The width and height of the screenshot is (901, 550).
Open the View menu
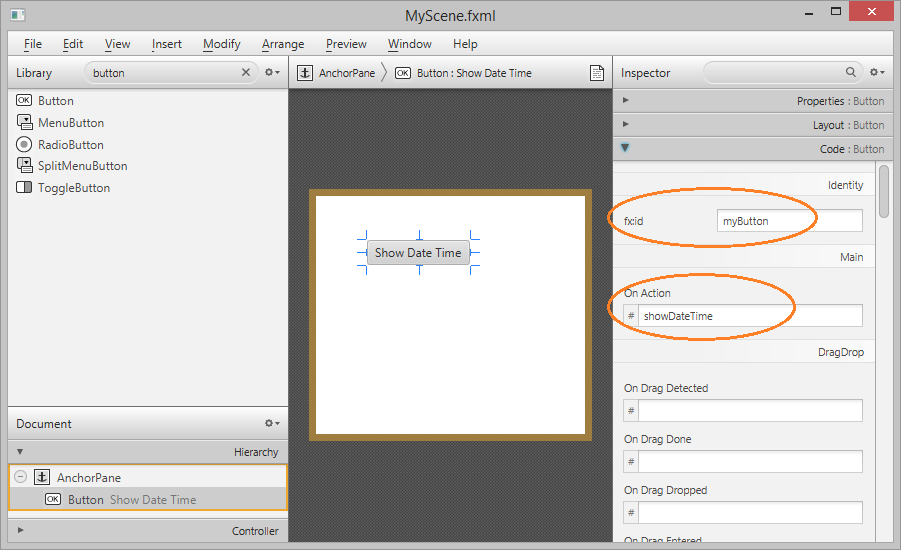tap(117, 44)
